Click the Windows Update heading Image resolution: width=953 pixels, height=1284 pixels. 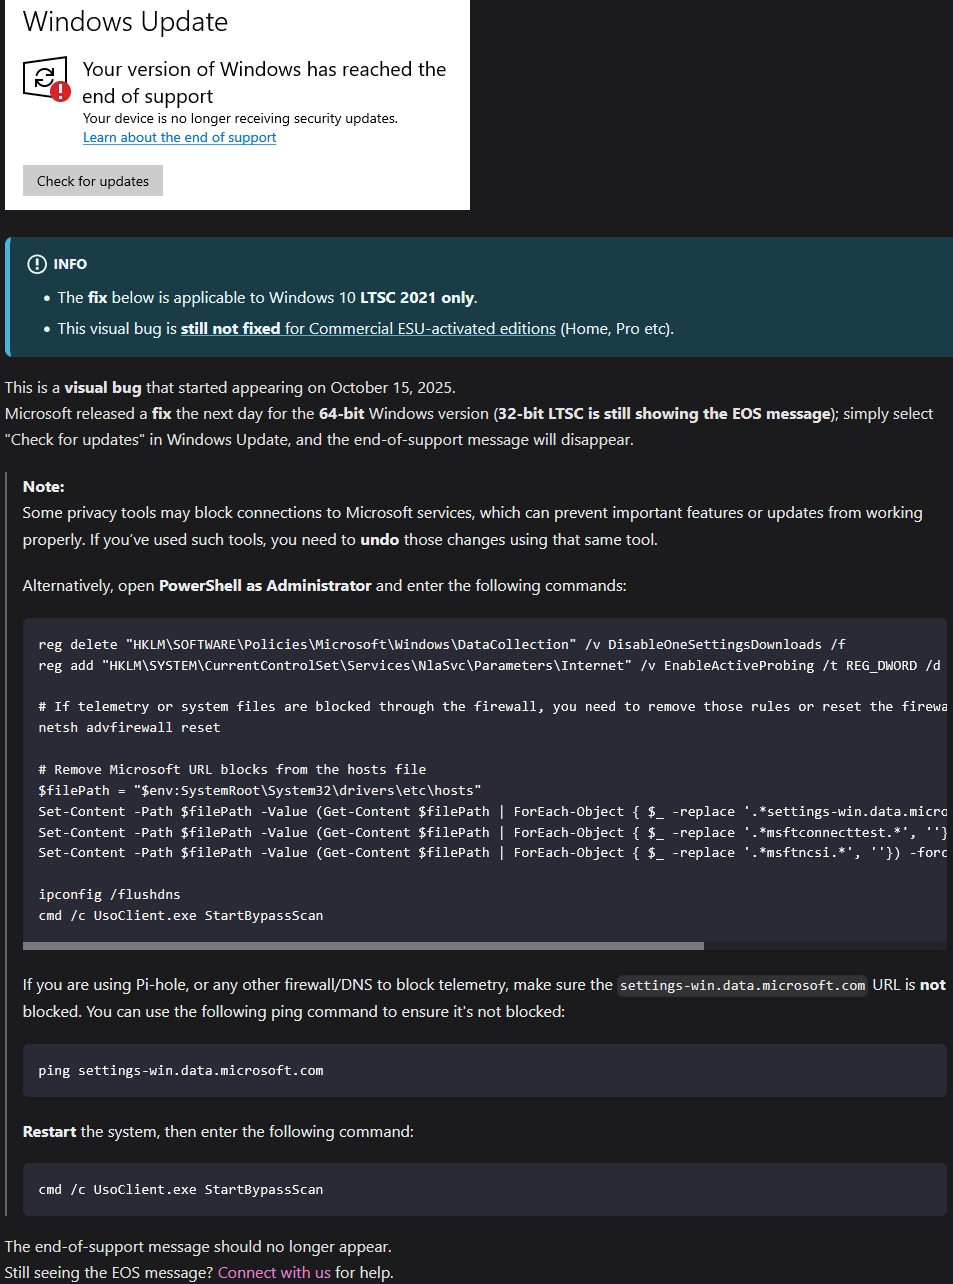pos(125,22)
